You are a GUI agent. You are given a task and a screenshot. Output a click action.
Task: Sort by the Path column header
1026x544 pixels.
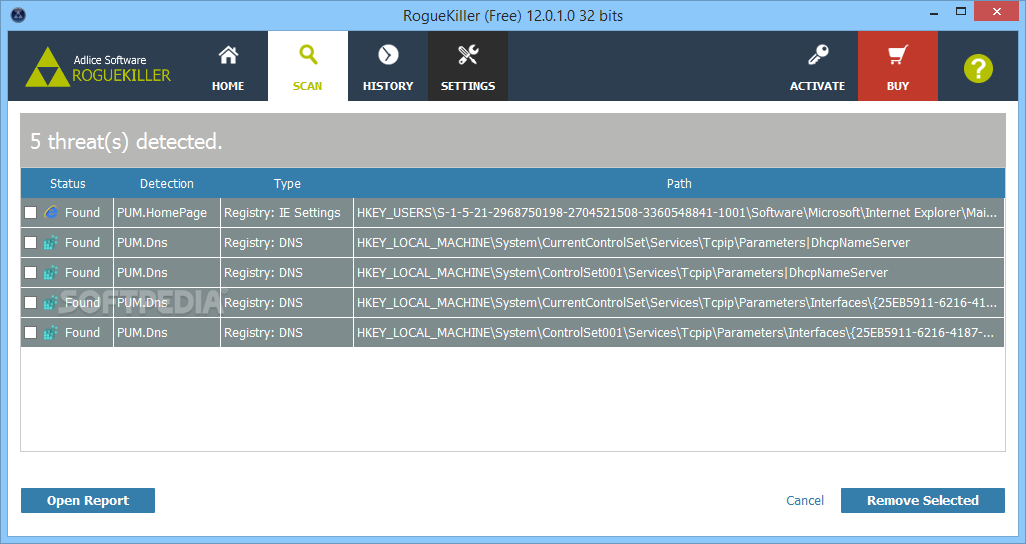pyautogui.click(x=679, y=183)
